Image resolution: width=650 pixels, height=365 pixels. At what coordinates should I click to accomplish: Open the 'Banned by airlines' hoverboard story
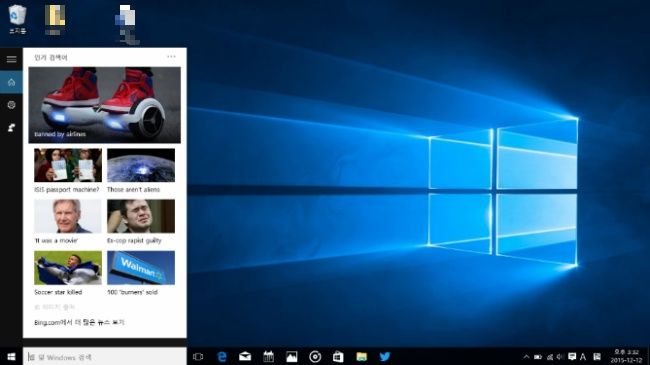(104, 105)
